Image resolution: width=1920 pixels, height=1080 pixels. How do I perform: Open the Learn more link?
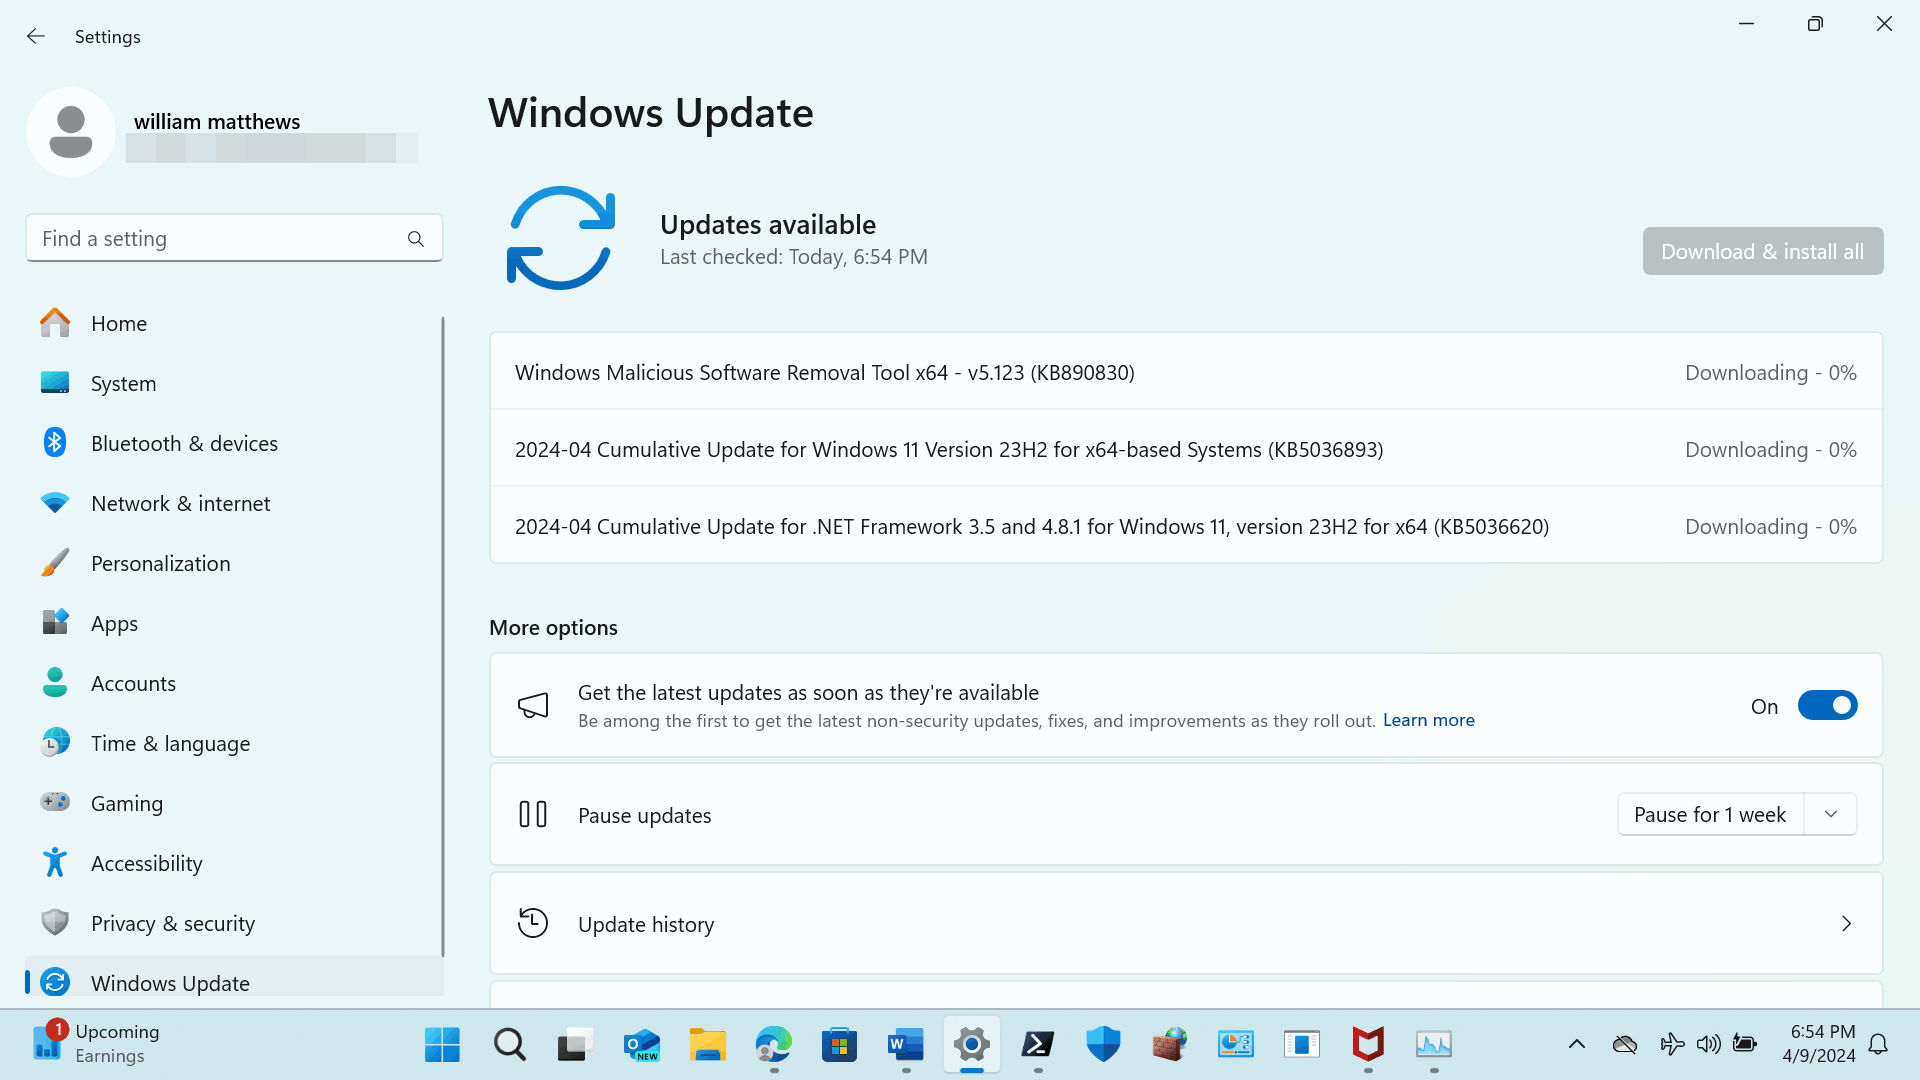point(1428,720)
